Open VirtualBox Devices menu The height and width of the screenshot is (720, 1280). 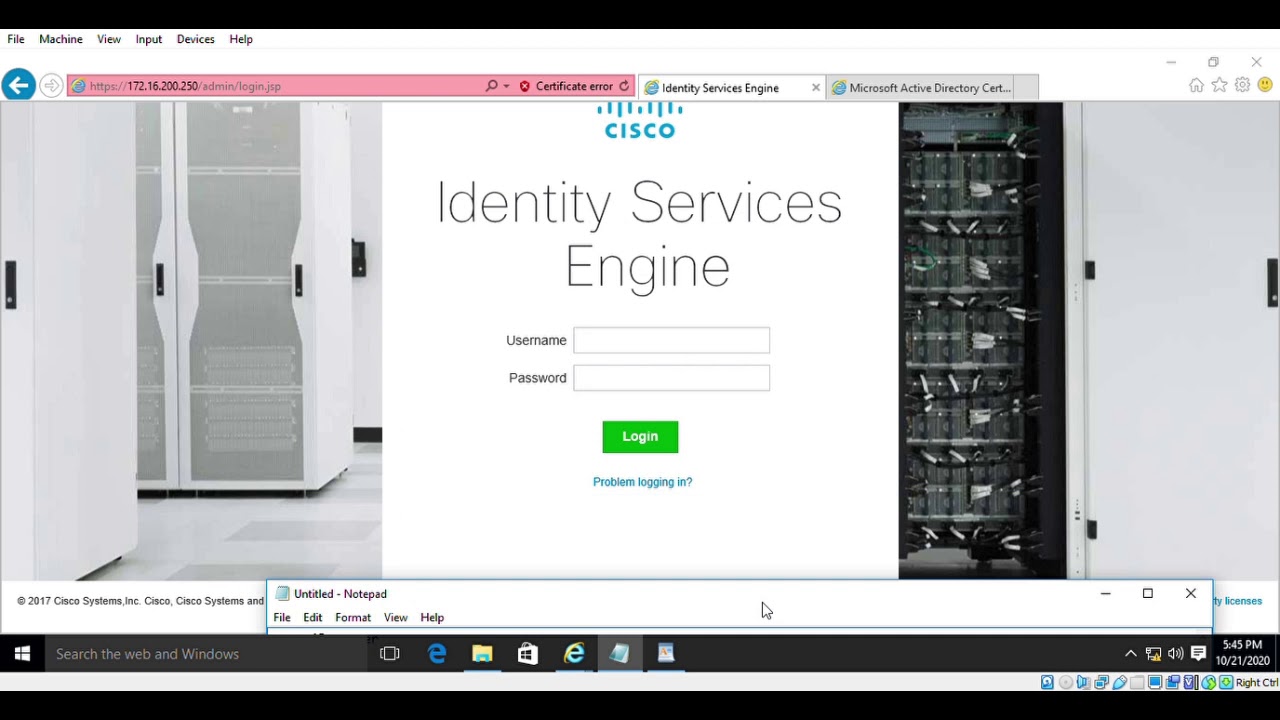point(196,39)
